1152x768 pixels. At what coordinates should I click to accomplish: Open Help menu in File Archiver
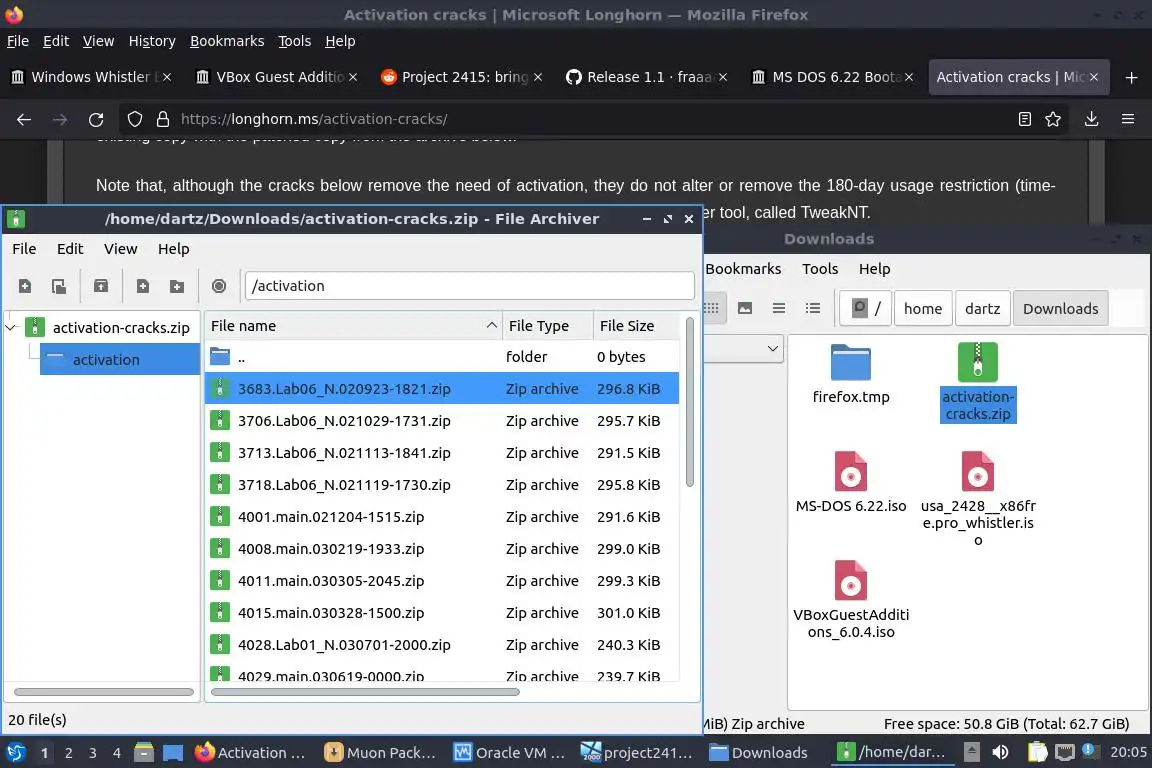click(x=173, y=248)
